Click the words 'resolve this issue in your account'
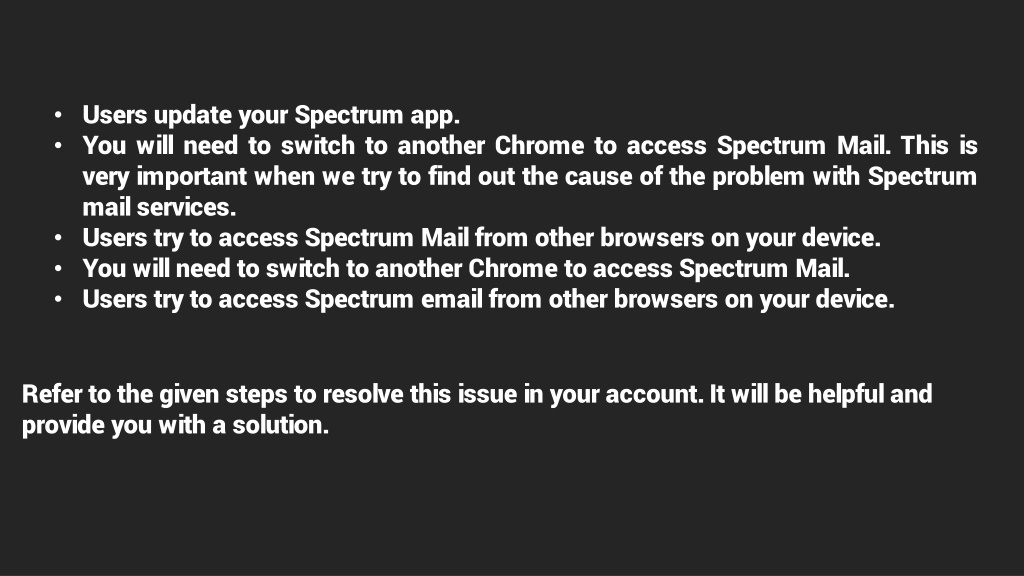Screen dimensions: 1024x576 (513, 394)
